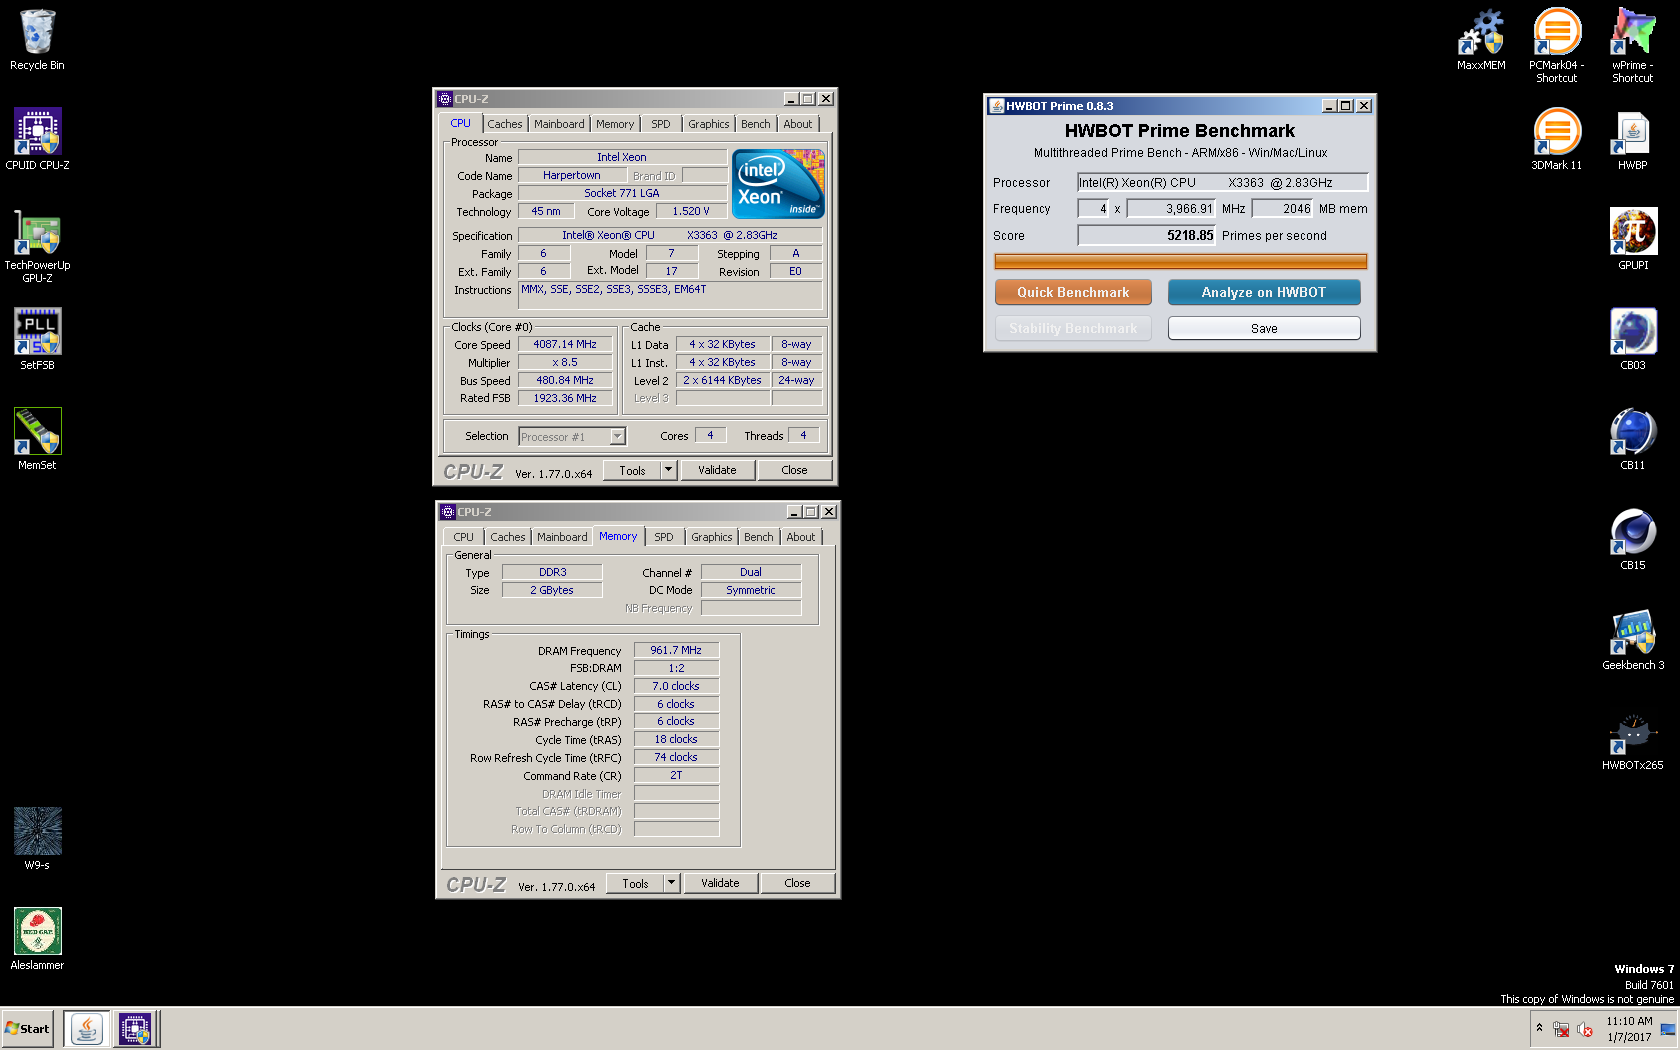1680x1050 pixels.
Task: Click DRAM Frequency value 961.7 MHz
Action: tap(676, 650)
